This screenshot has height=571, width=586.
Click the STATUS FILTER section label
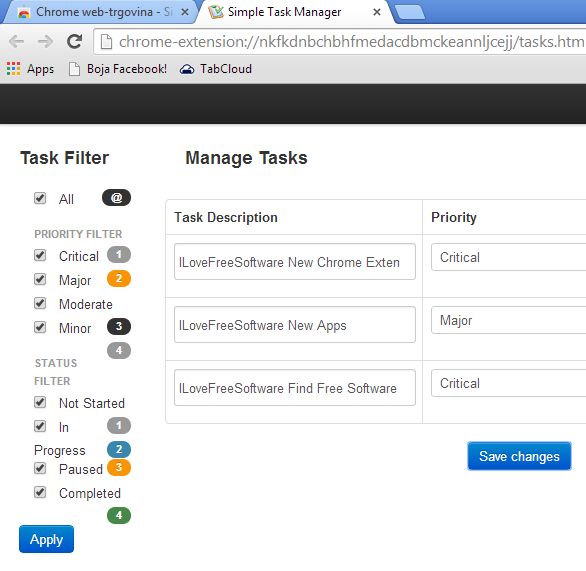pos(56,372)
